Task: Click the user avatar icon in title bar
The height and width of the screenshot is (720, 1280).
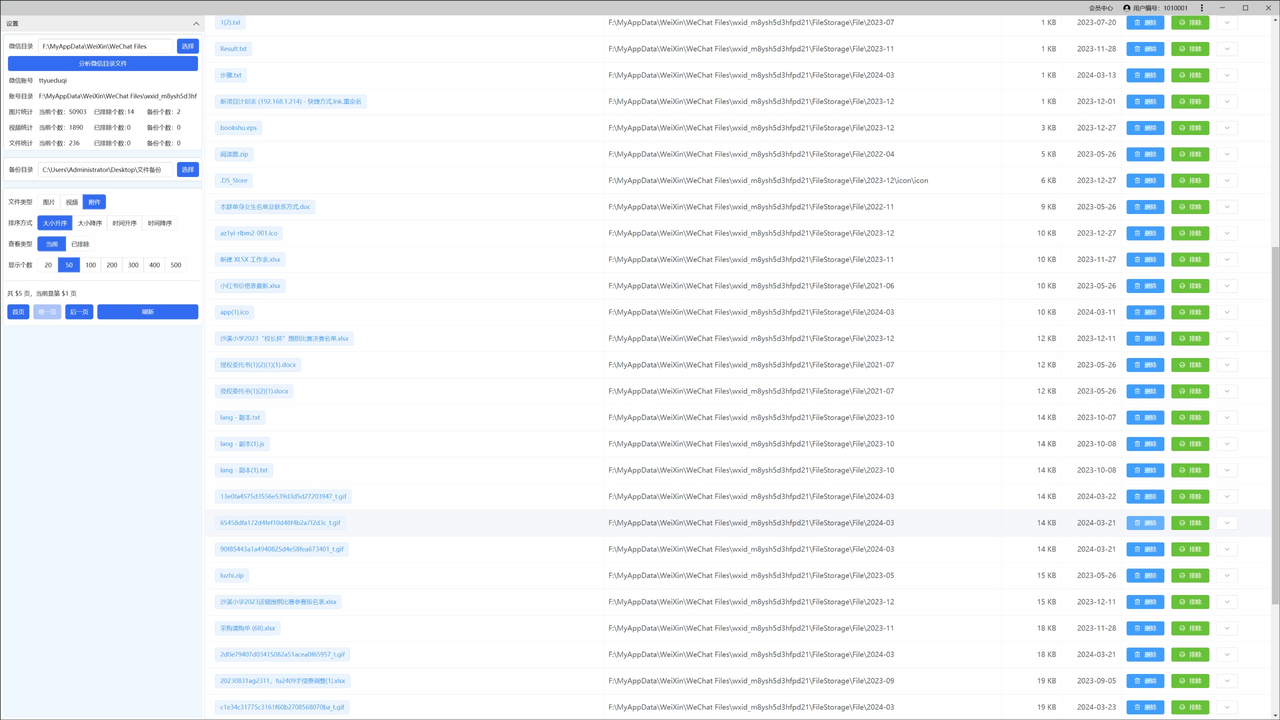Action: pyautogui.click(x=1127, y=8)
